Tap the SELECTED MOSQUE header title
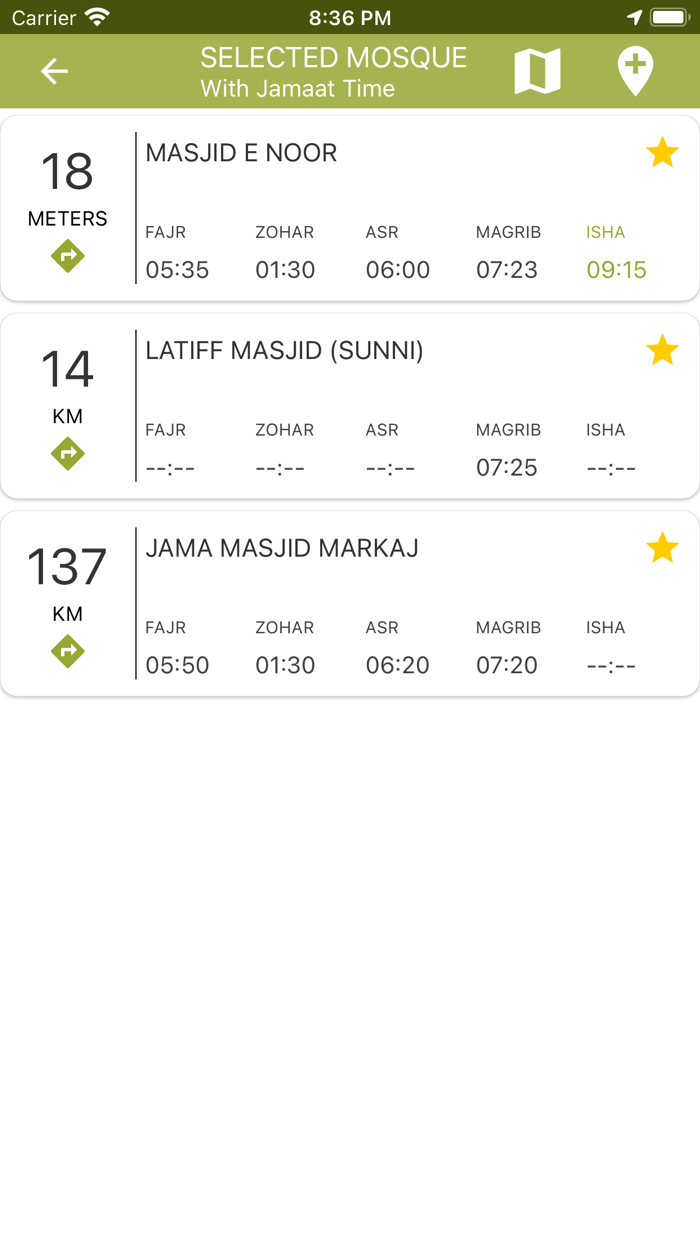This screenshot has height=1244, width=700. (333, 58)
